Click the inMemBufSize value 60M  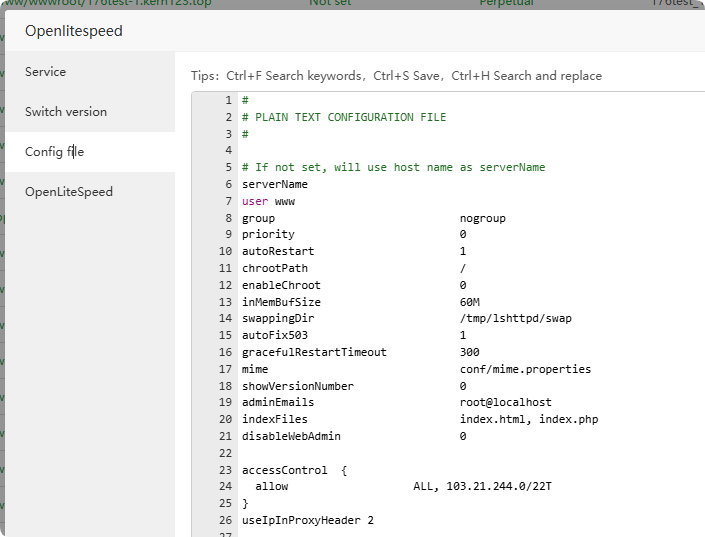tap(470, 302)
